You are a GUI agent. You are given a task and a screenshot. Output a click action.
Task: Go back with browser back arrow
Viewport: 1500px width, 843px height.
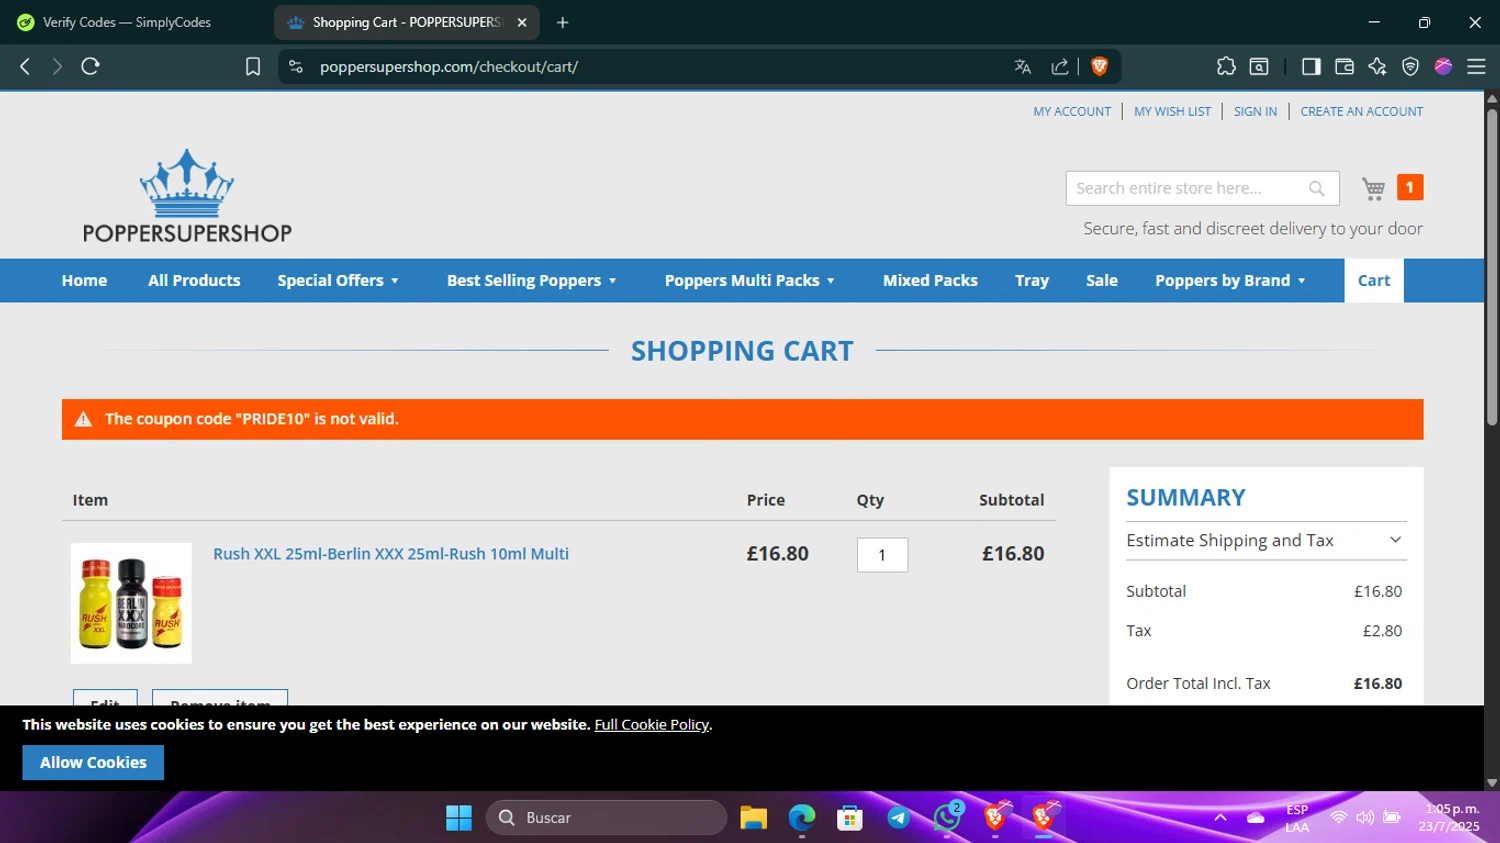click(25, 66)
